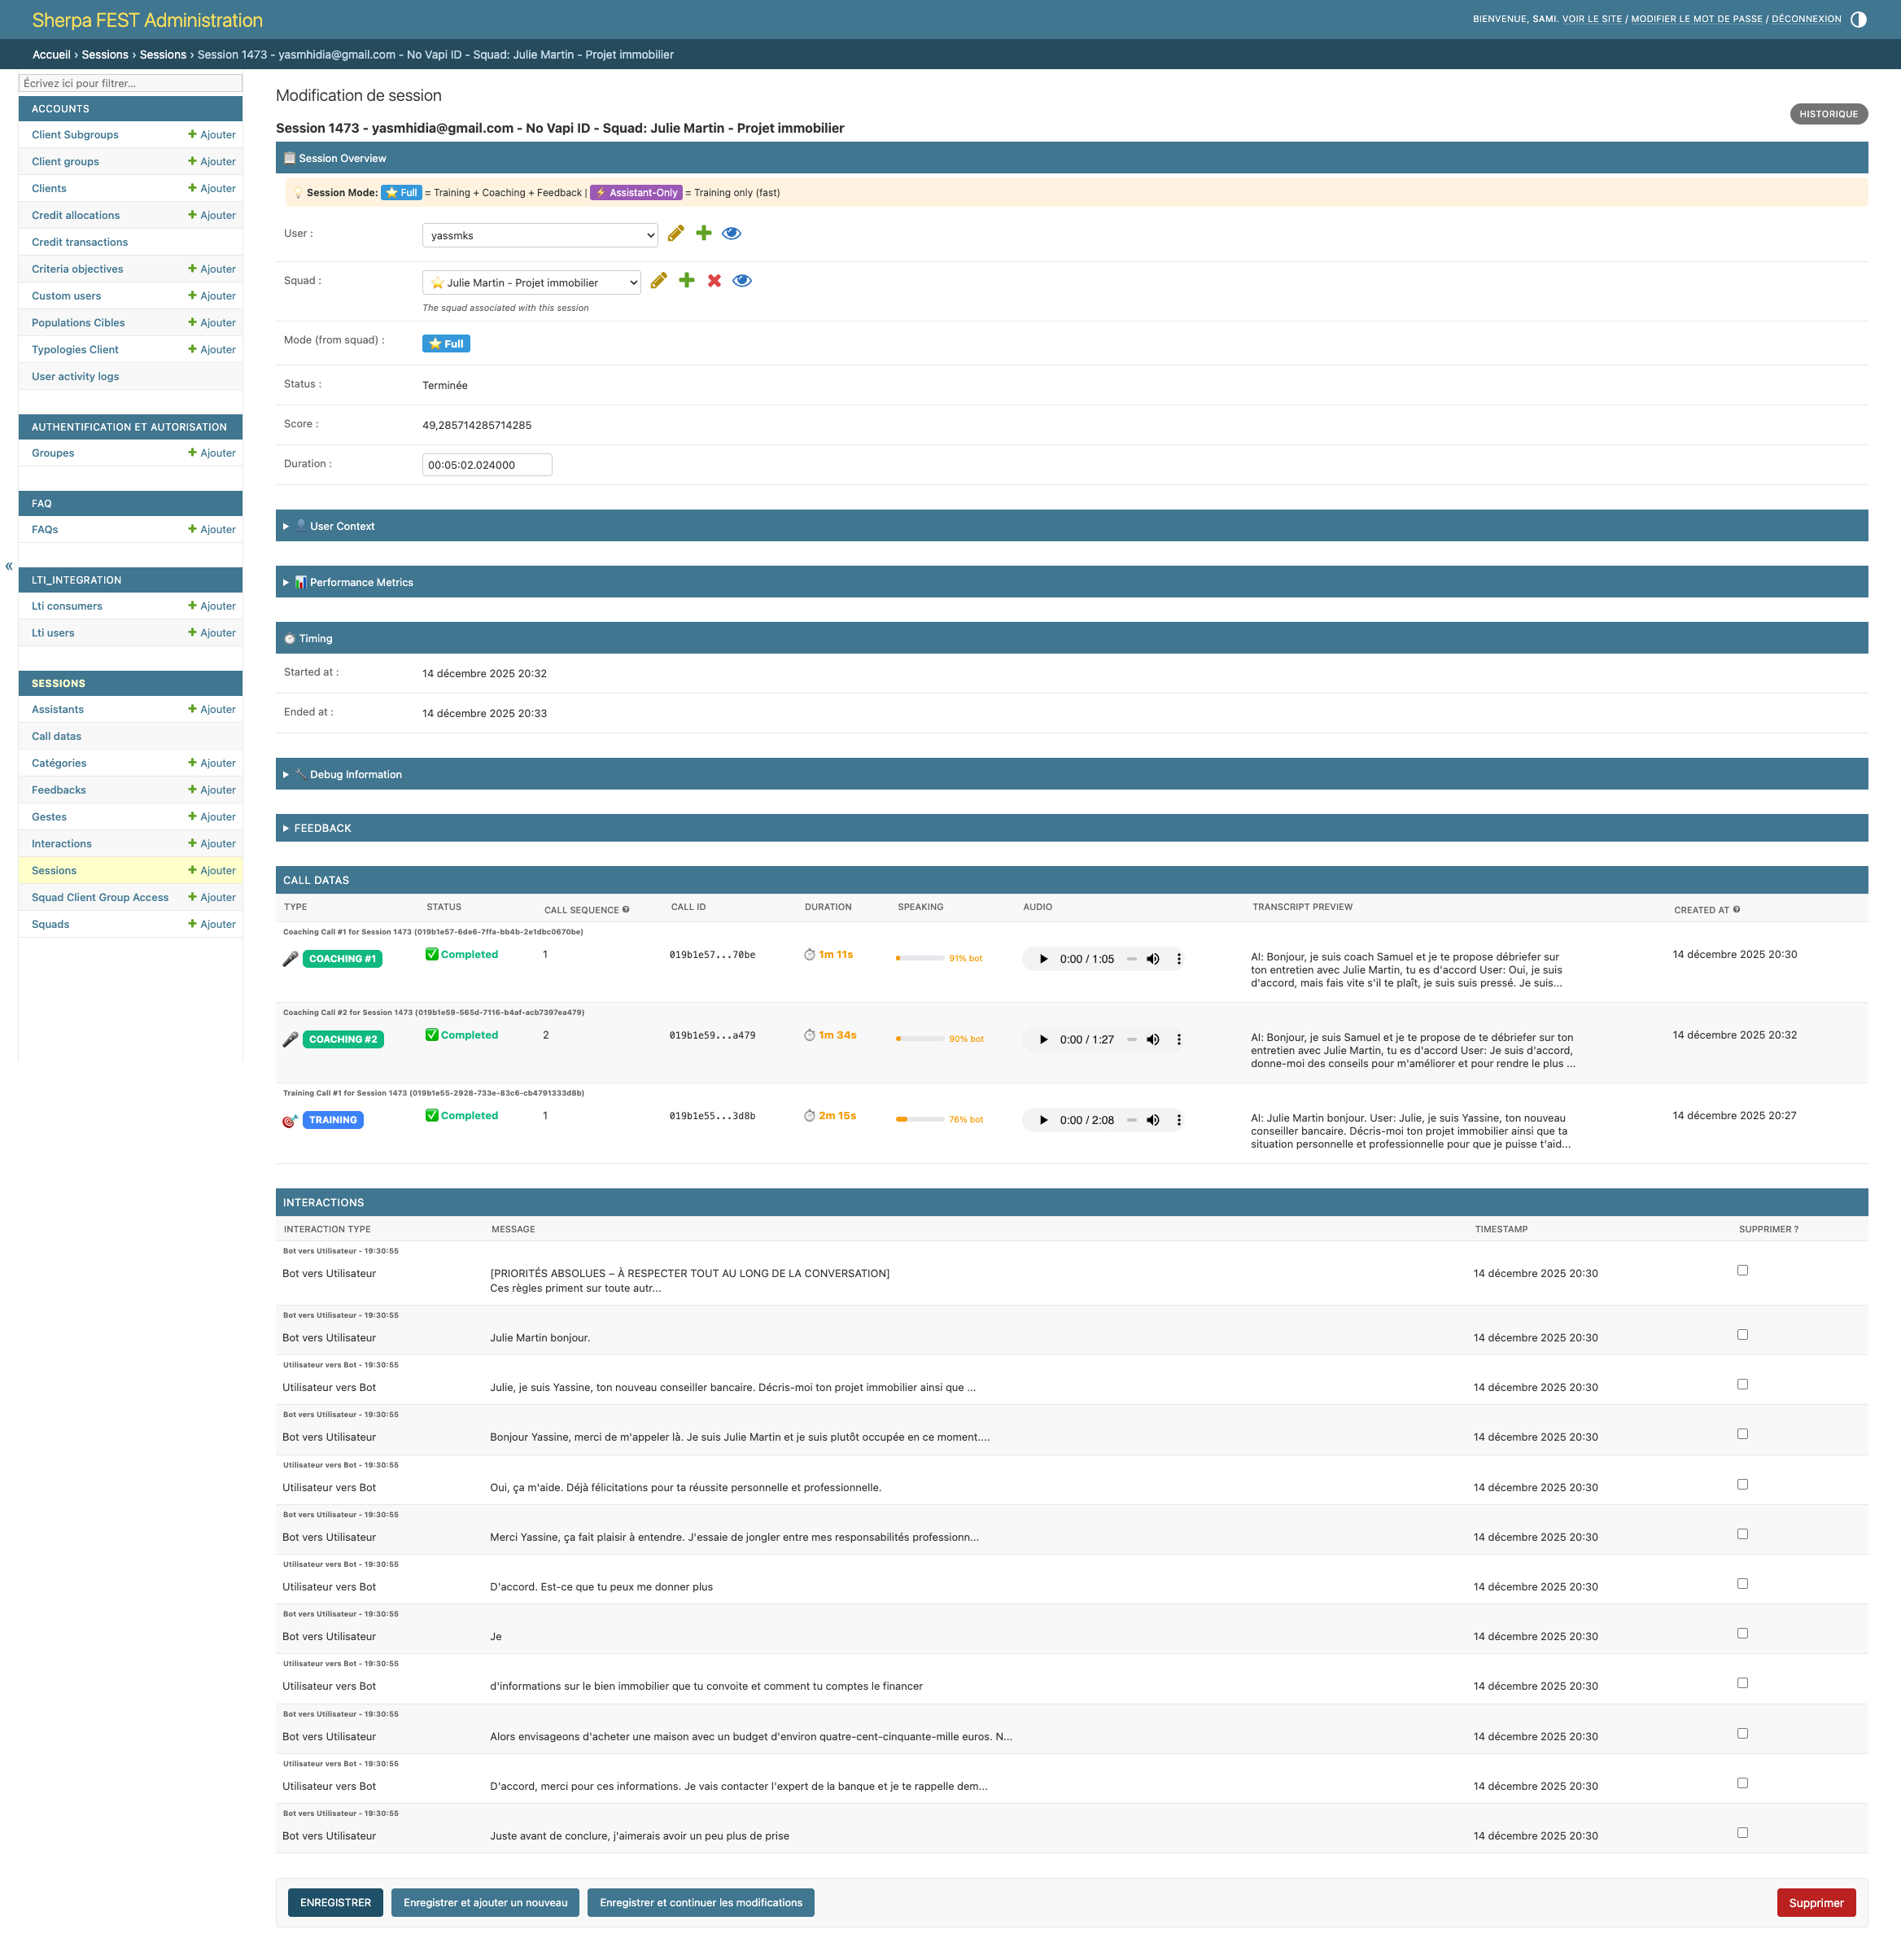This screenshot has height=1960, width=1901.
Task: Check delete box for "Julie Martin bonjour." interaction
Action: tap(1742, 1335)
